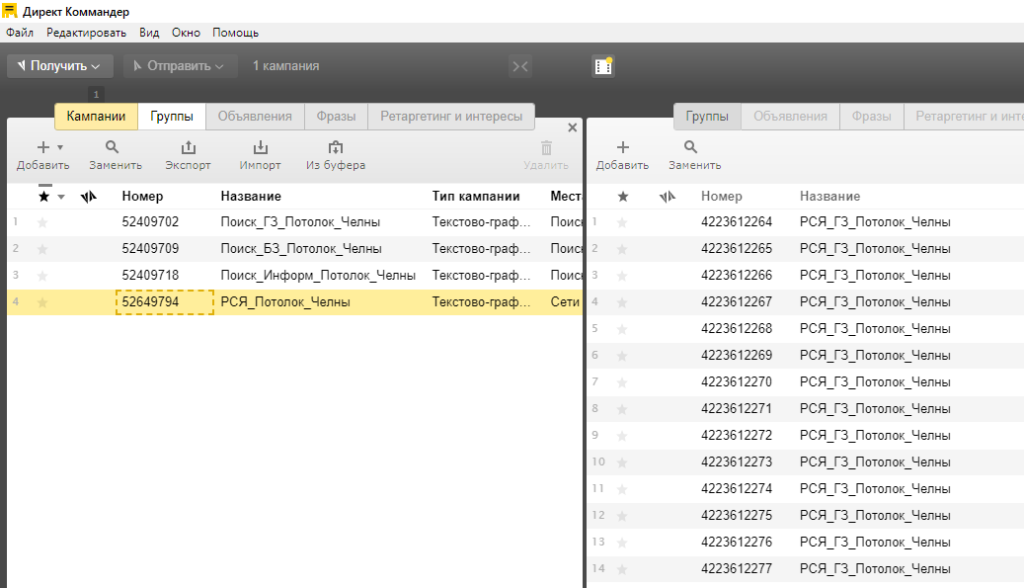Open the Файл menu
This screenshot has height=588, width=1024.
click(x=20, y=33)
